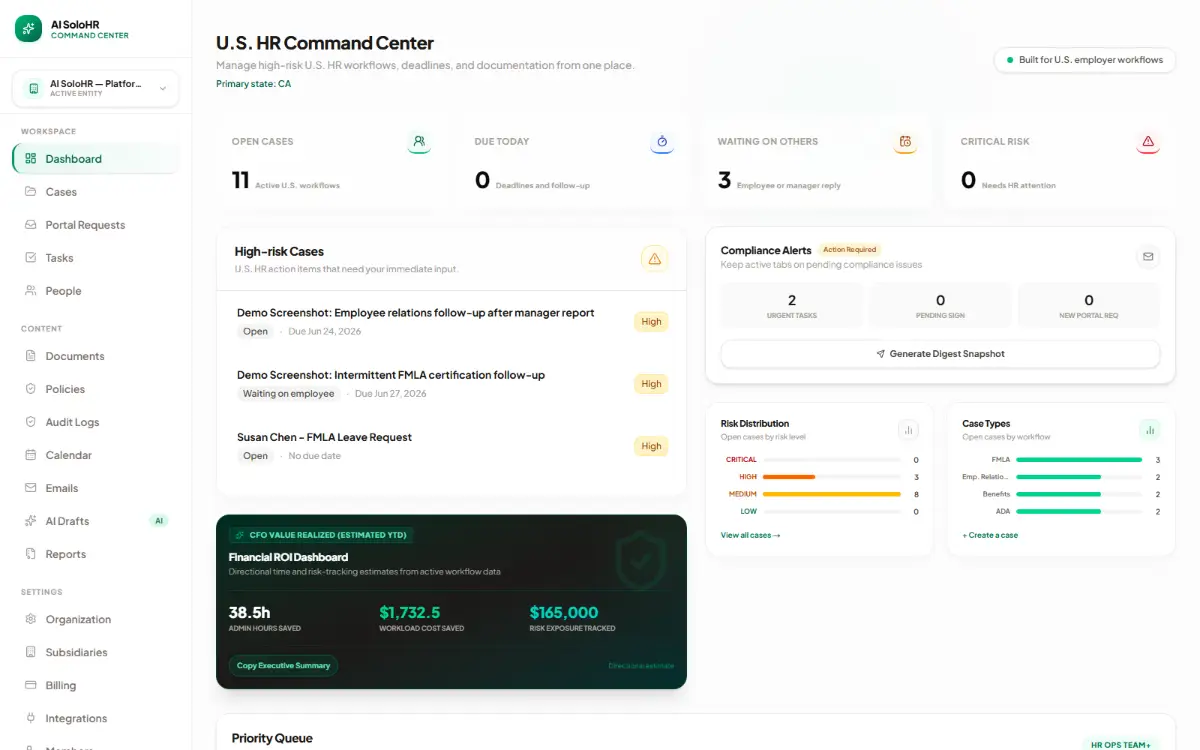Open Documents in the sidebar
The image size is (1200, 750).
[96, 356]
